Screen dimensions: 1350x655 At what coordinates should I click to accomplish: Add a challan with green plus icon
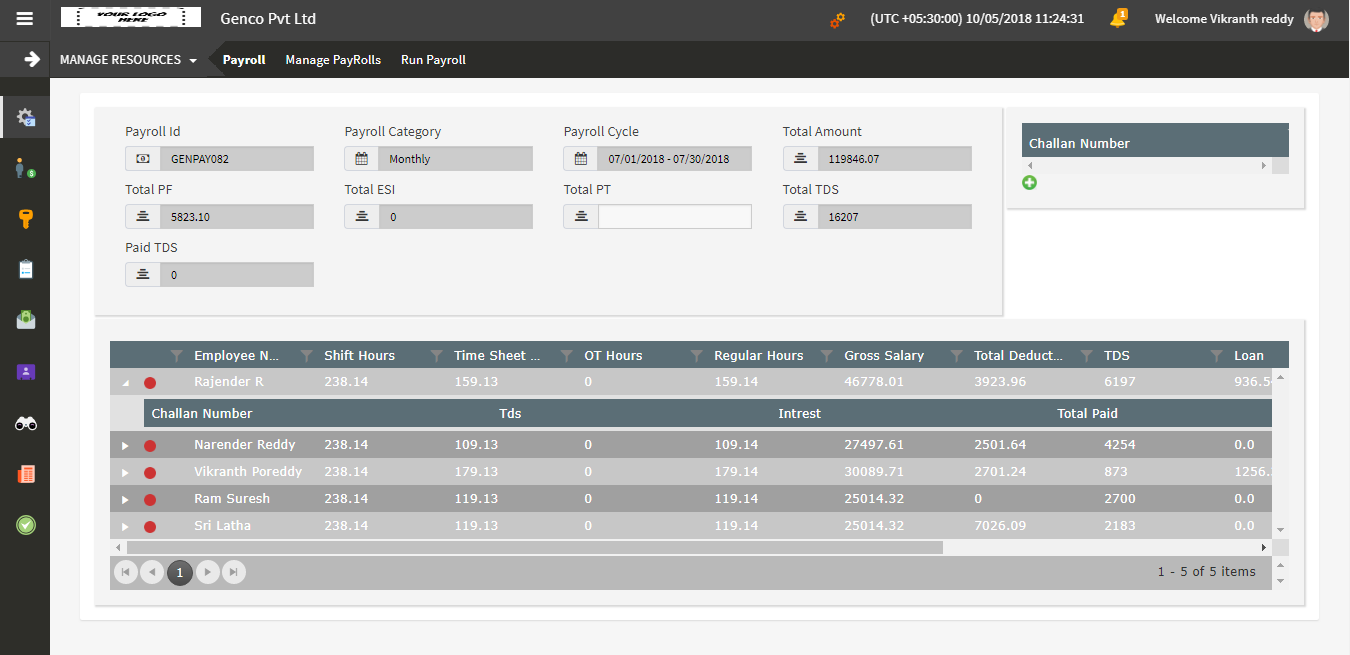click(1030, 183)
